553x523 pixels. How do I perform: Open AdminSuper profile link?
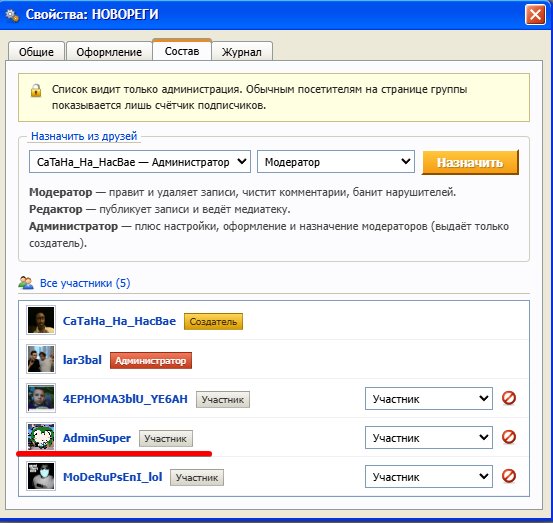coord(97,438)
